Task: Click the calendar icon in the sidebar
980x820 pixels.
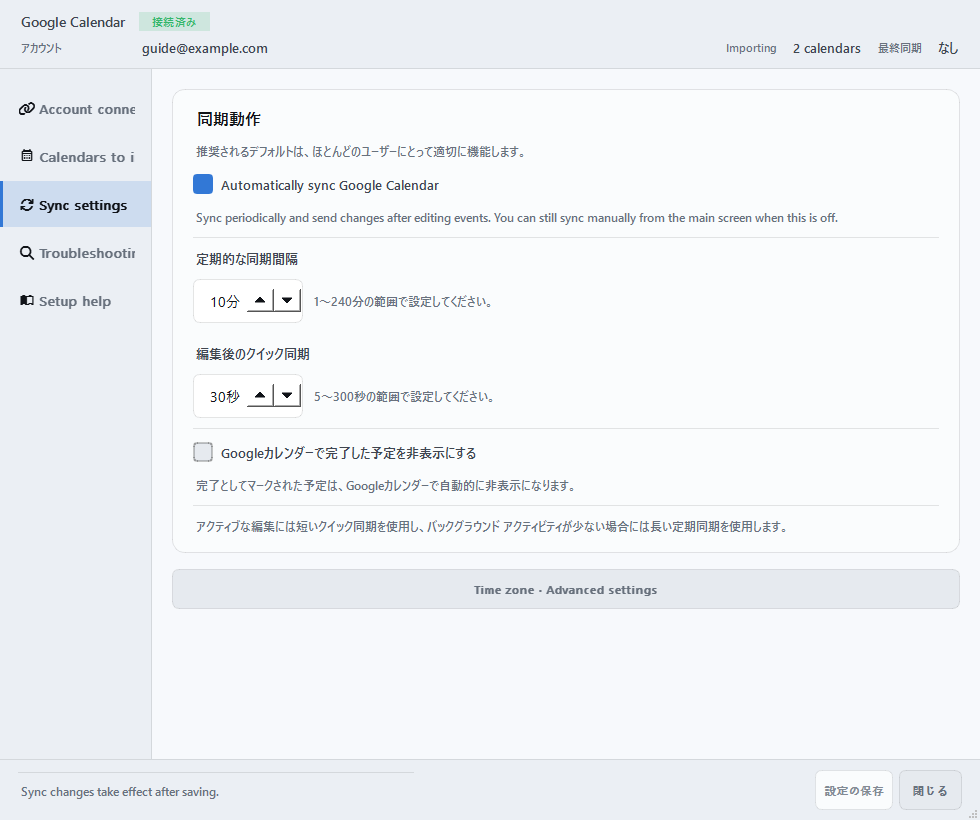Action: (27, 156)
